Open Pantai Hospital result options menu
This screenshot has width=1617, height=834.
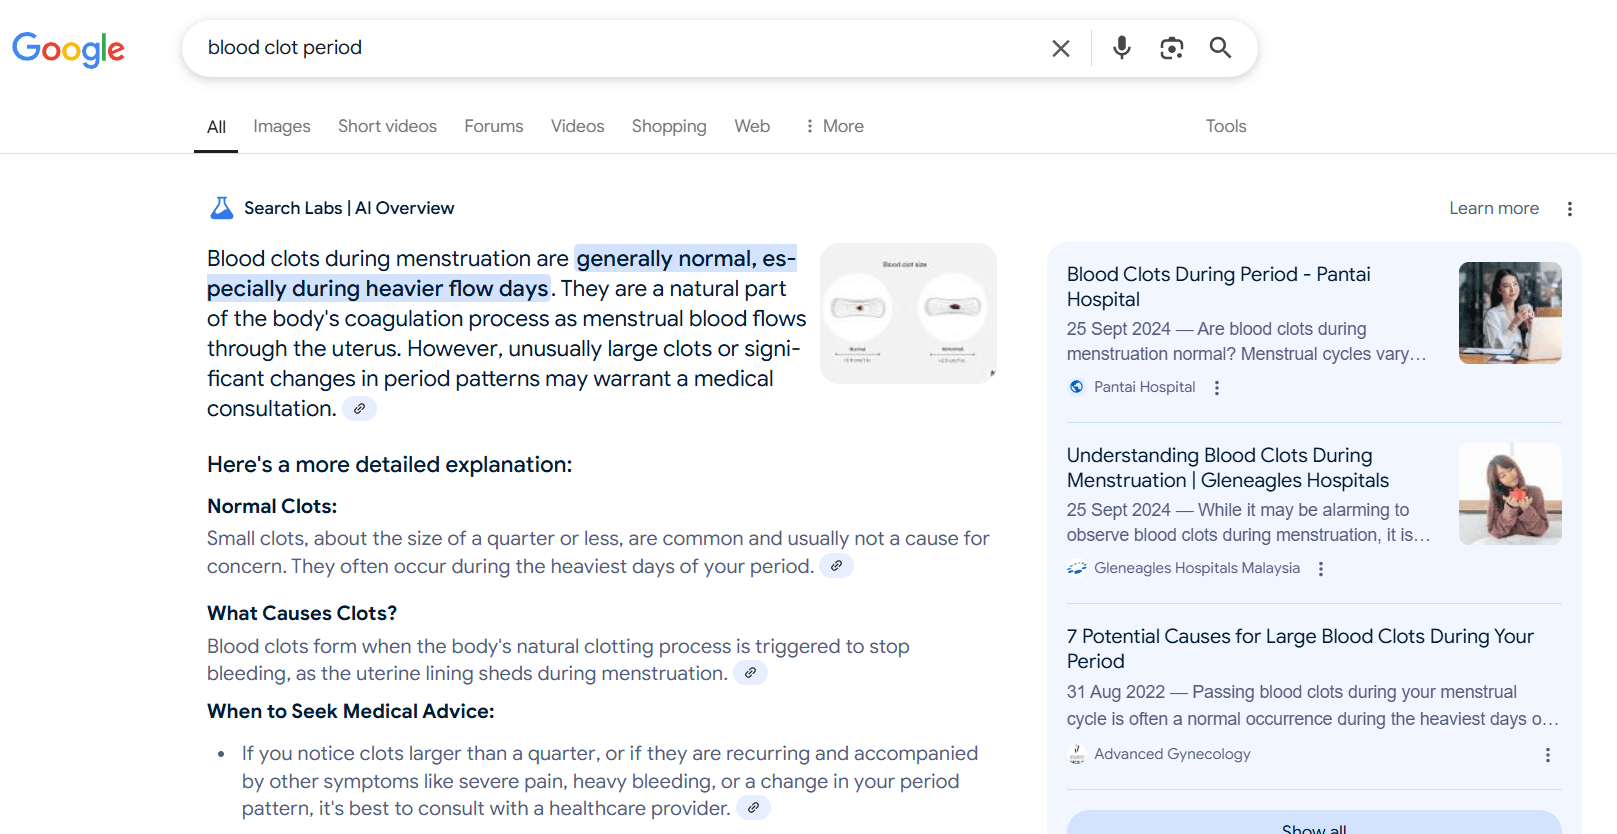point(1217,388)
